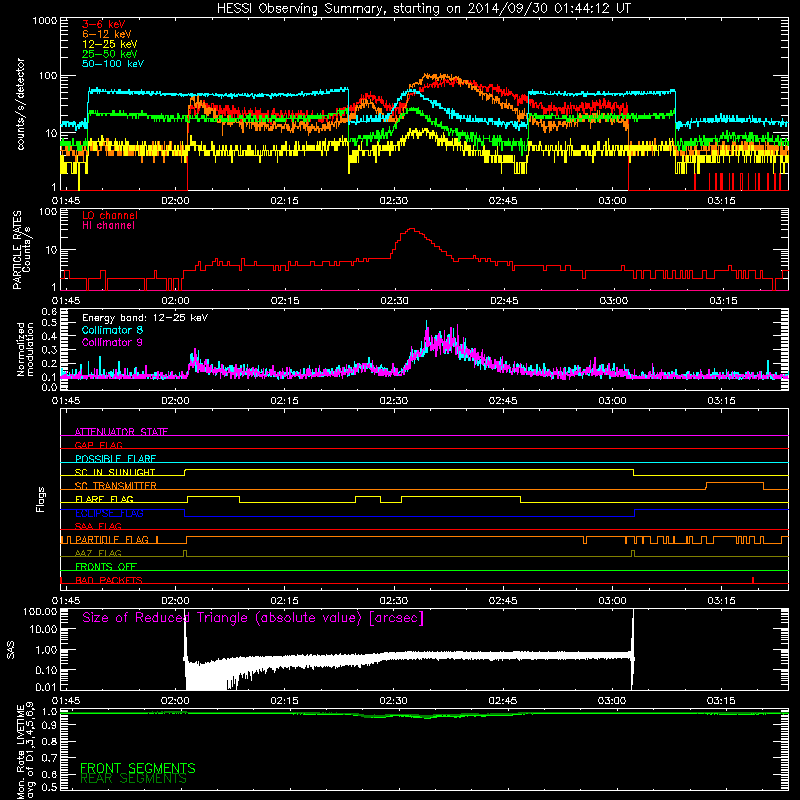Image resolution: width=800 pixels, height=800 pixels.
Task: Click the 'ECLIPSE FLAG' label
Action: click(x=109, y=513)
